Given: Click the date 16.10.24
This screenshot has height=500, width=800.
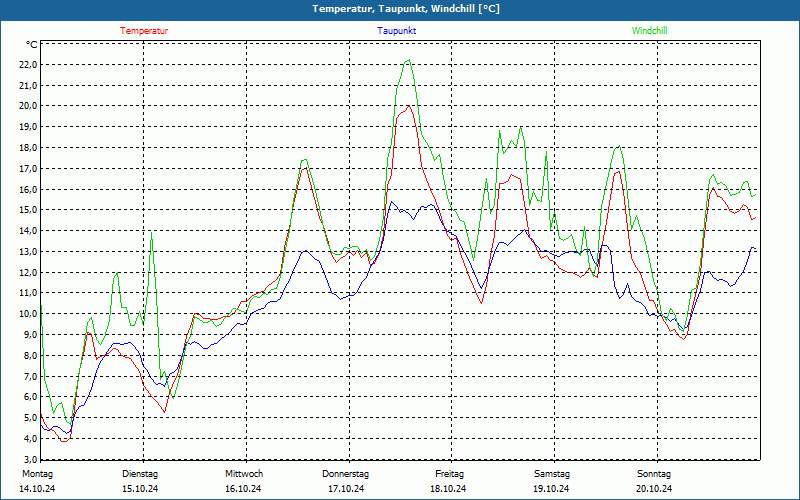Looking at the screenshot, I should point(243,489).
